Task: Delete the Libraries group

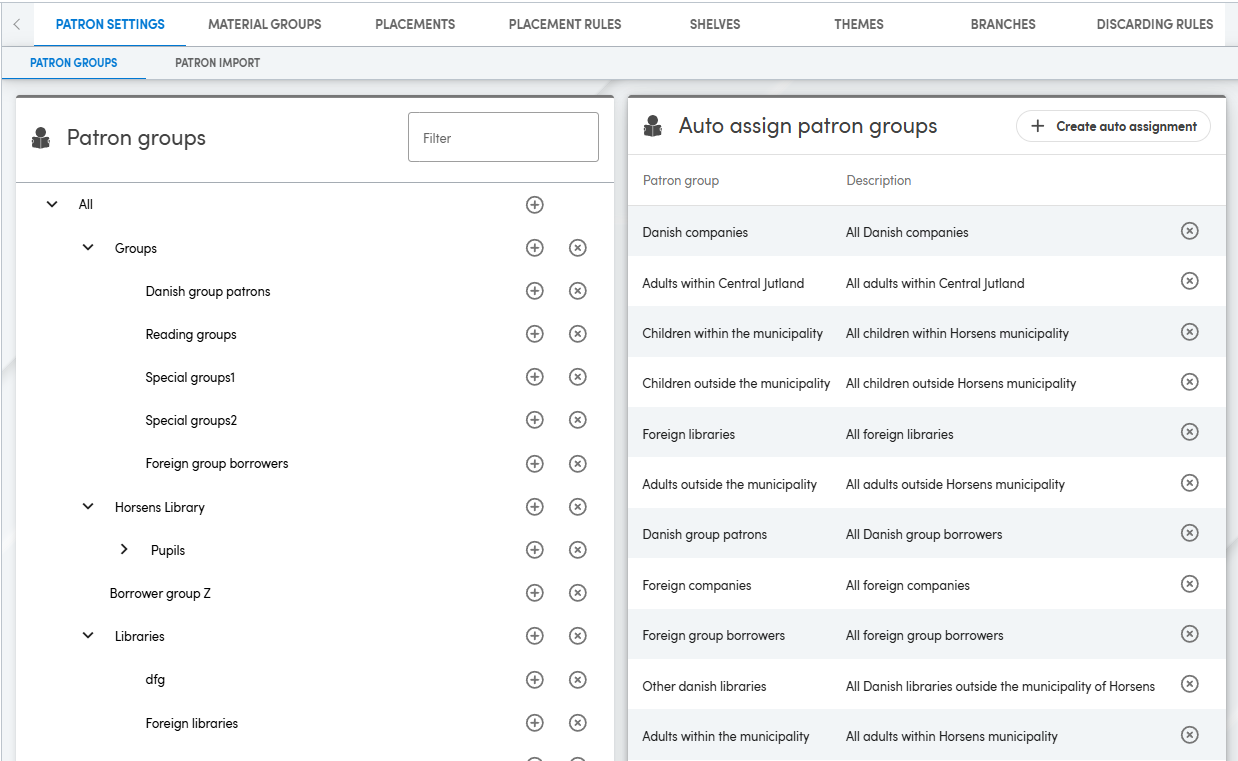Action: click(x=578, y=636)
